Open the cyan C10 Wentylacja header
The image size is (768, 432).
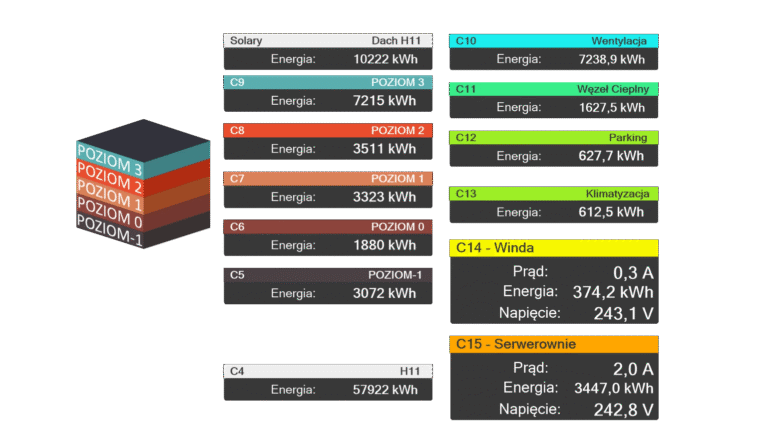coord(553,41)
